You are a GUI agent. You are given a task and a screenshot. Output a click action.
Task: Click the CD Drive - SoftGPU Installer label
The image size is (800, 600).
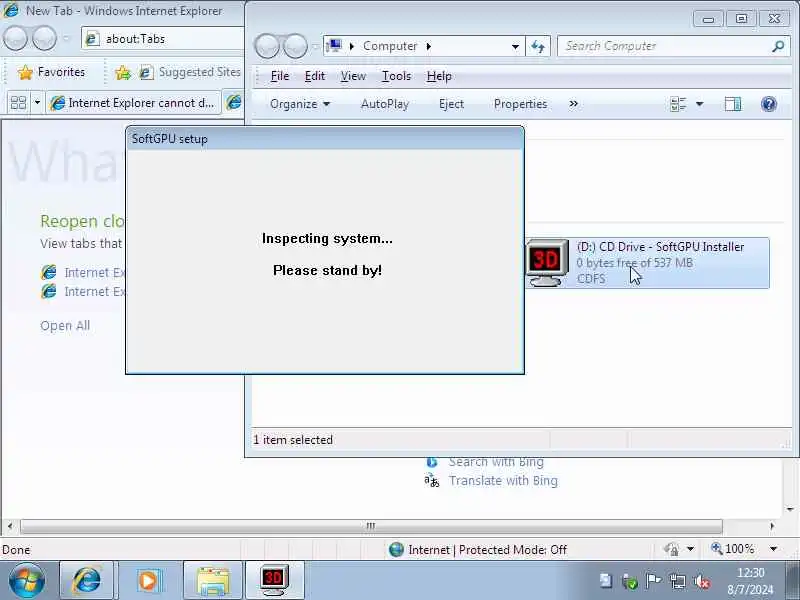[660, 247]
